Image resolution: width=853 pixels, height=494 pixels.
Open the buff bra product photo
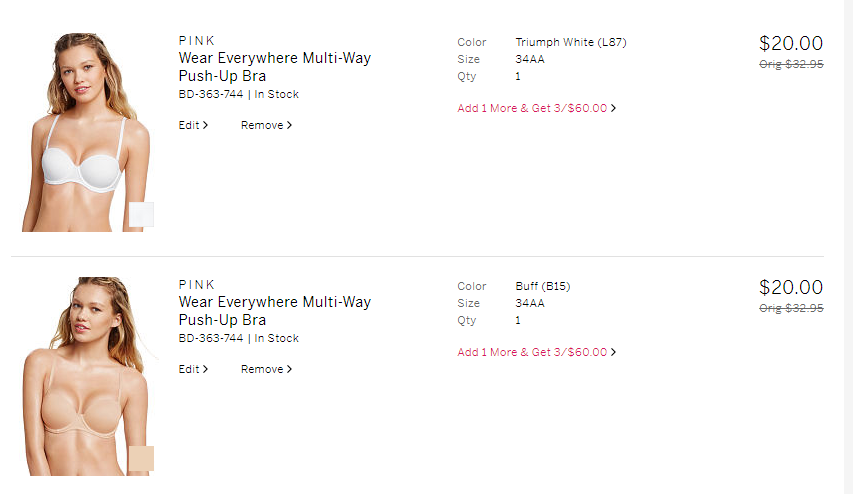click(85, 376)
